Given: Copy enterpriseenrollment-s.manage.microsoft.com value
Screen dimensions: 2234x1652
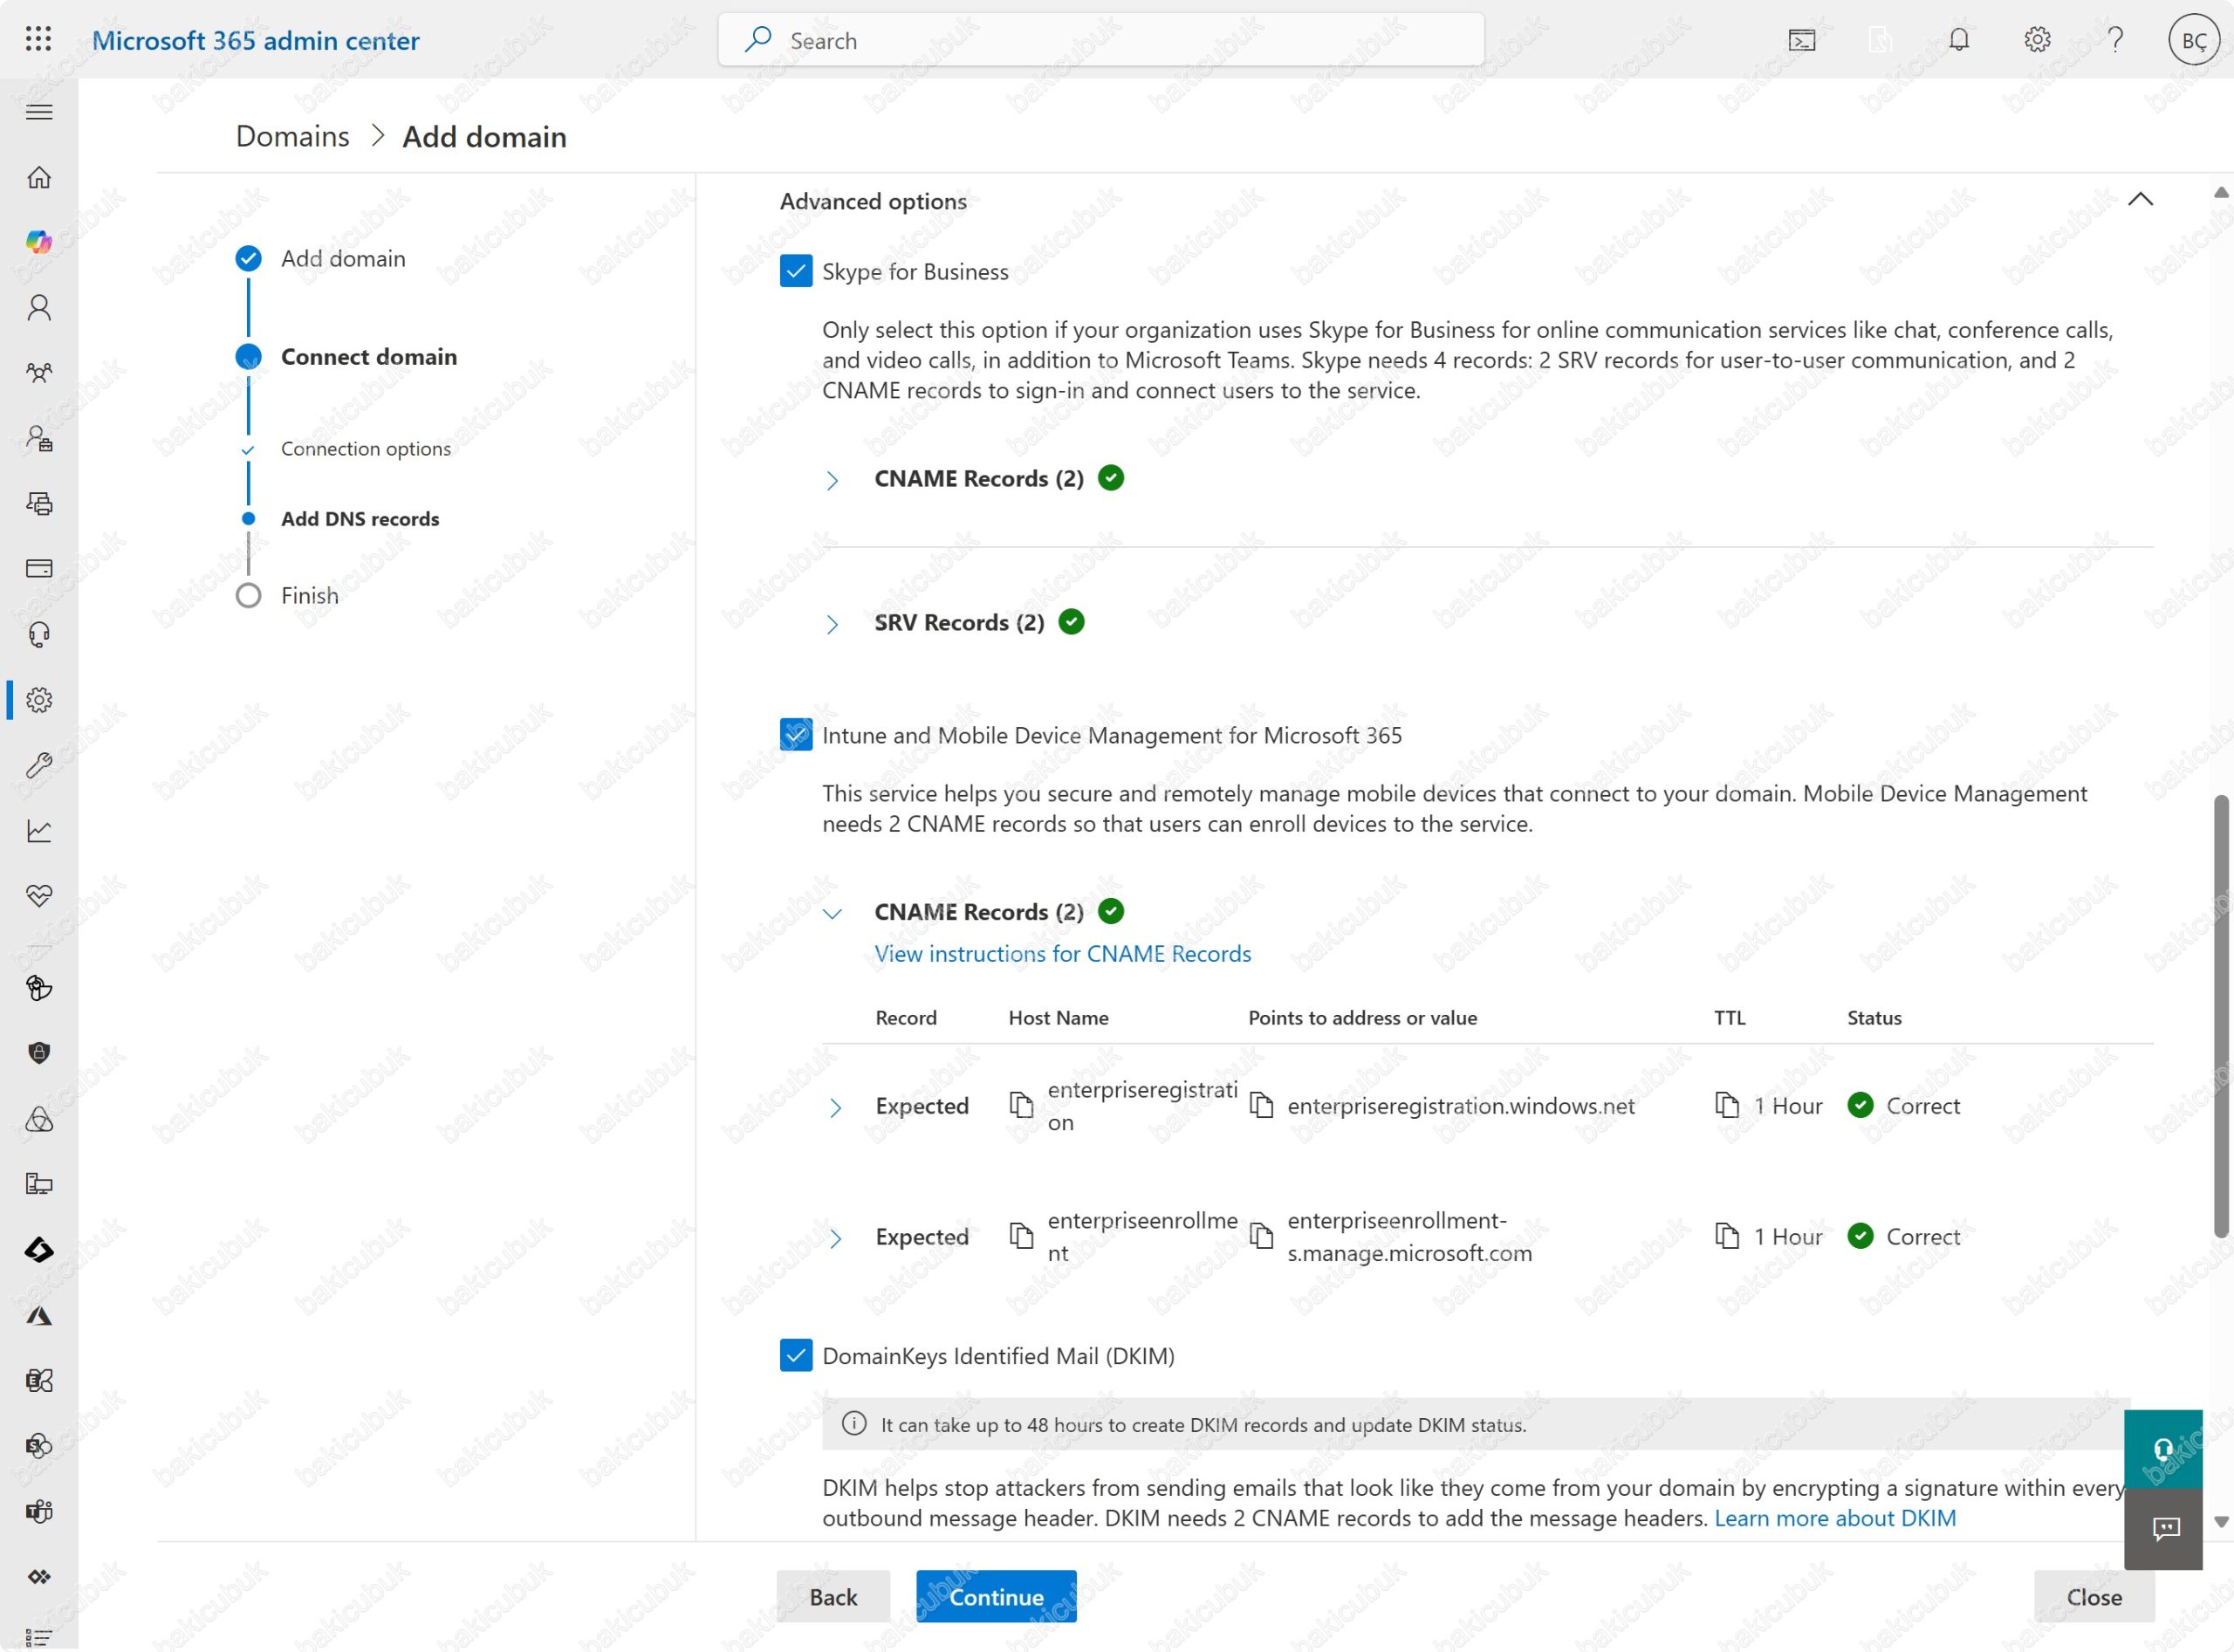Looking at the screenshot, I should 1261,1236.
